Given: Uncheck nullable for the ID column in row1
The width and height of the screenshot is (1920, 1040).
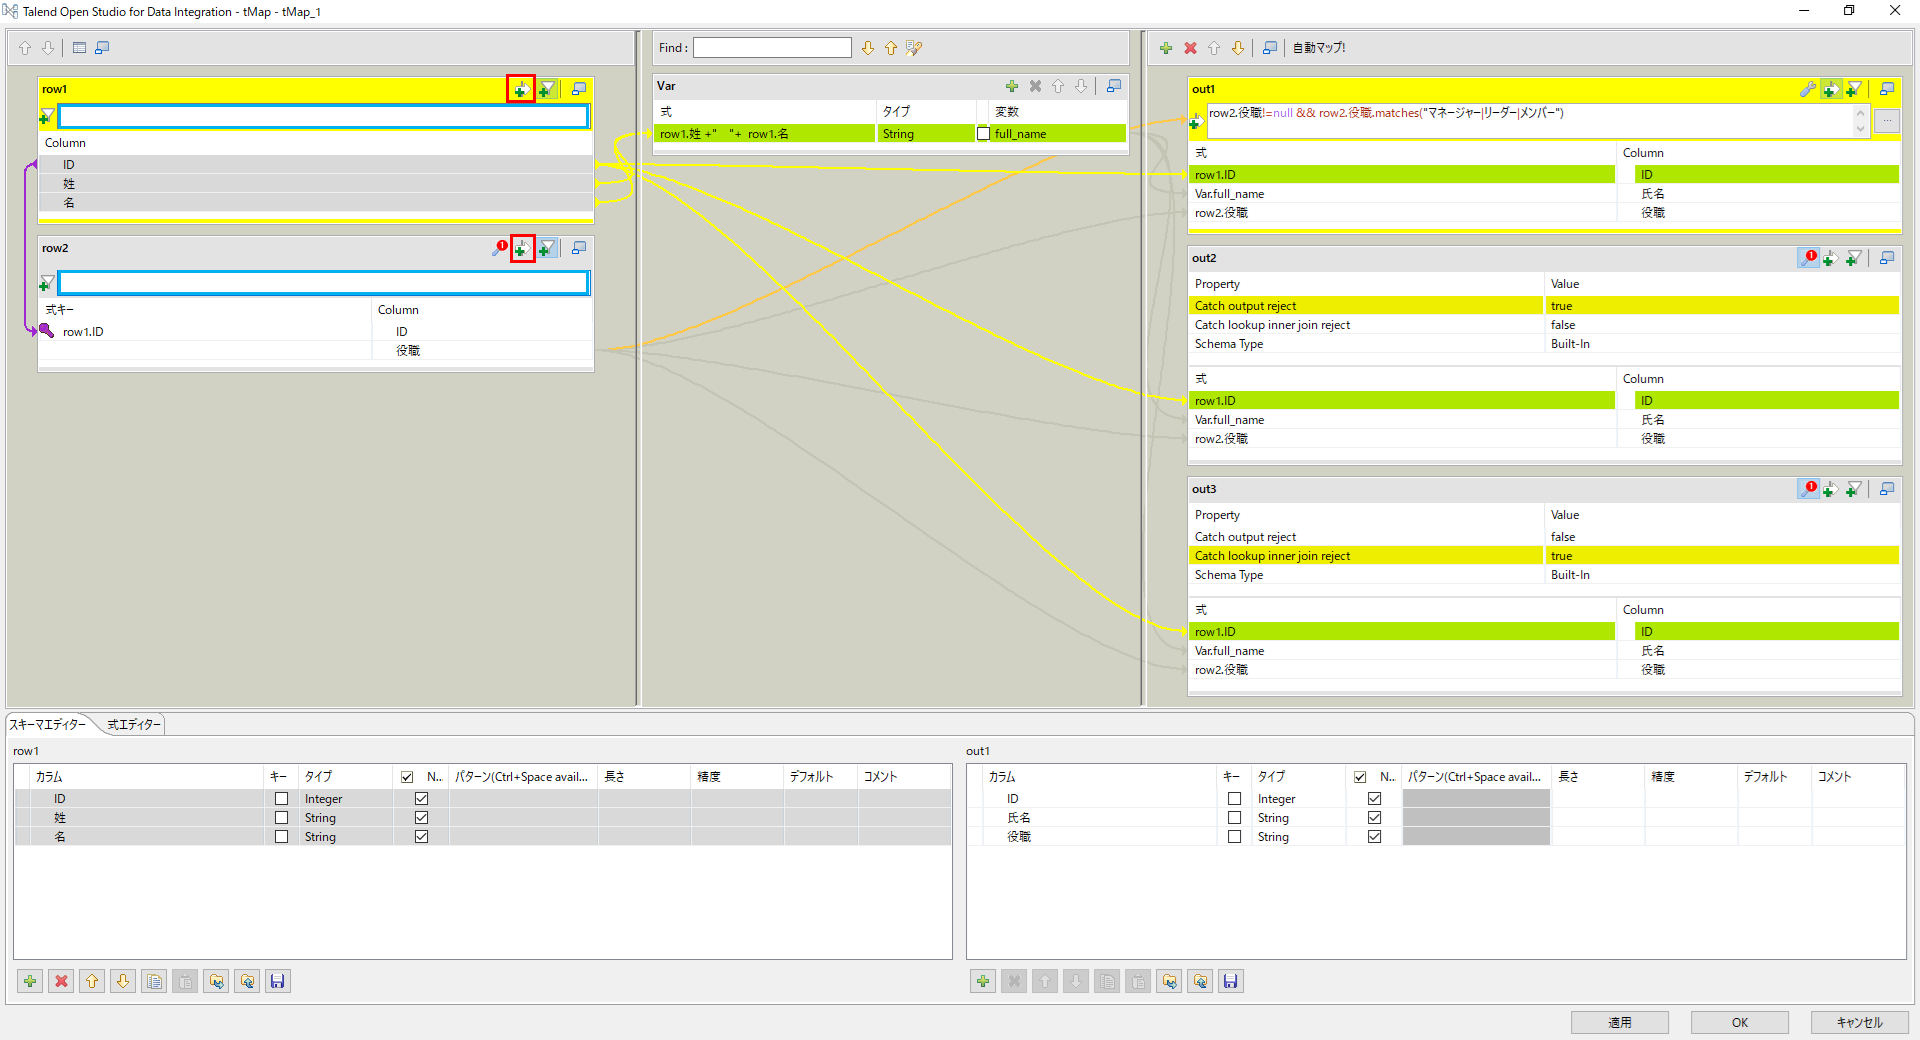Looking at the screenshot, I should [420, 798].
